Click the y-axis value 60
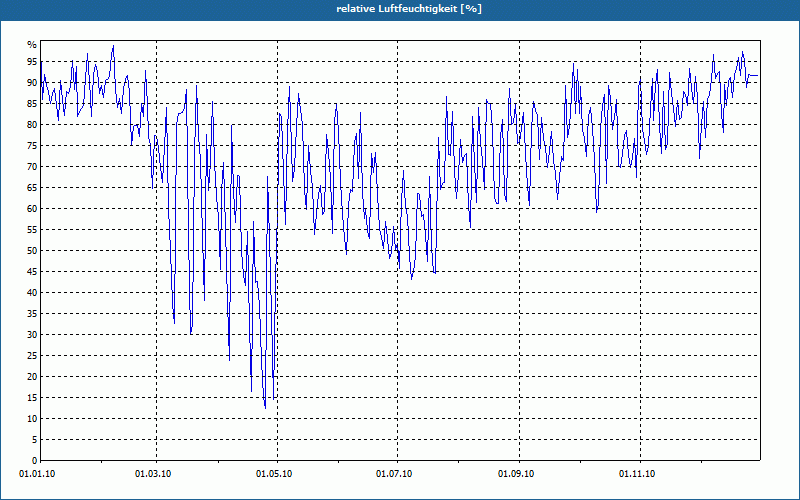Image resolution: width=800 pixels, height=500 pixels. [x=32, y=209]
